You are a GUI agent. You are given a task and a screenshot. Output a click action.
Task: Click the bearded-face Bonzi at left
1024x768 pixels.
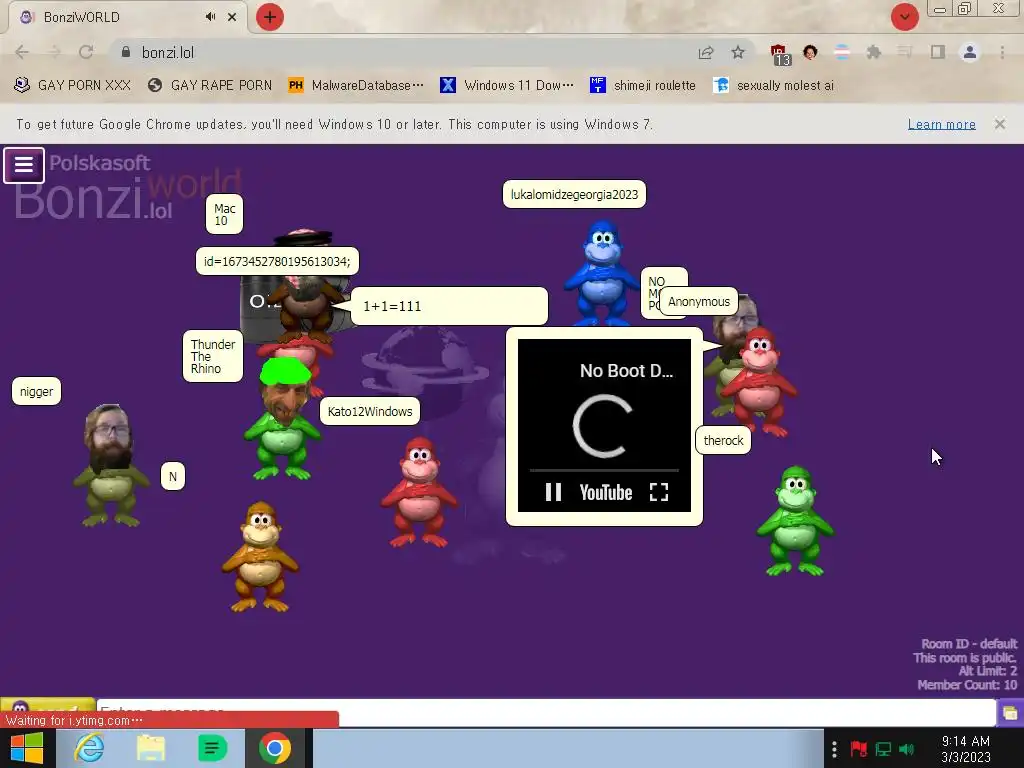tap(110, 465)
